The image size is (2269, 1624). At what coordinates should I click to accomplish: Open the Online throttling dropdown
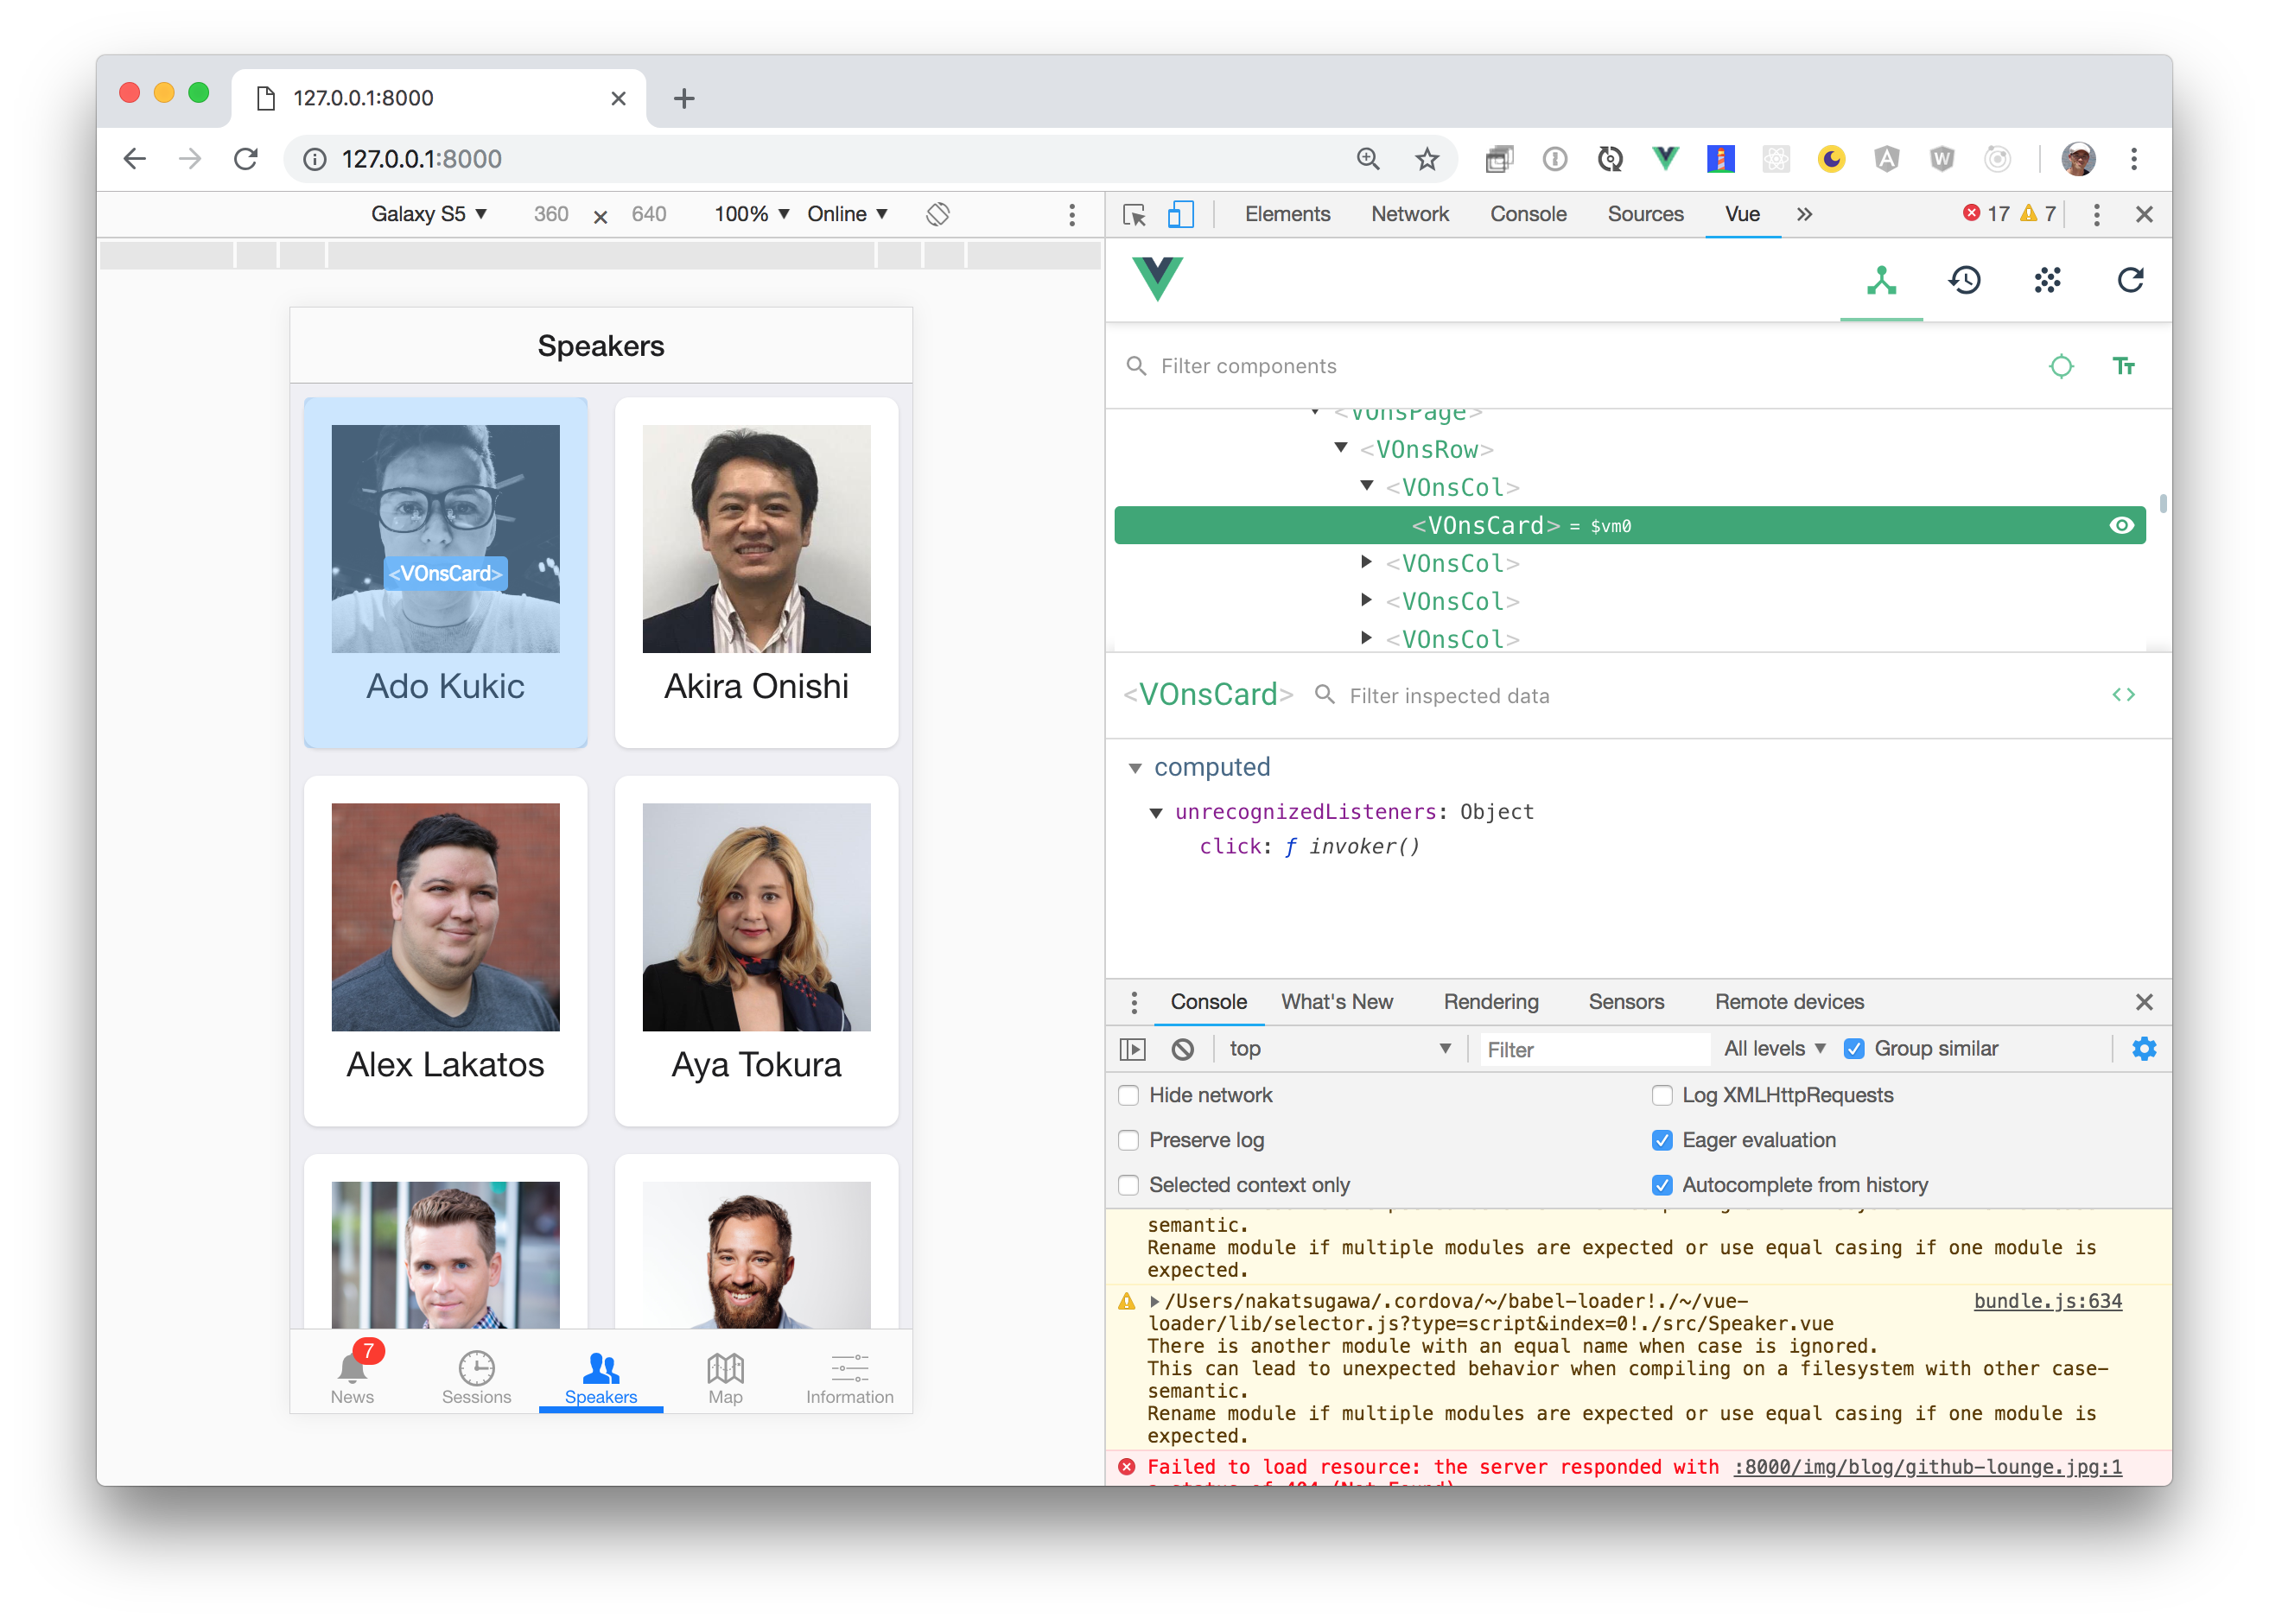[848, 214]
